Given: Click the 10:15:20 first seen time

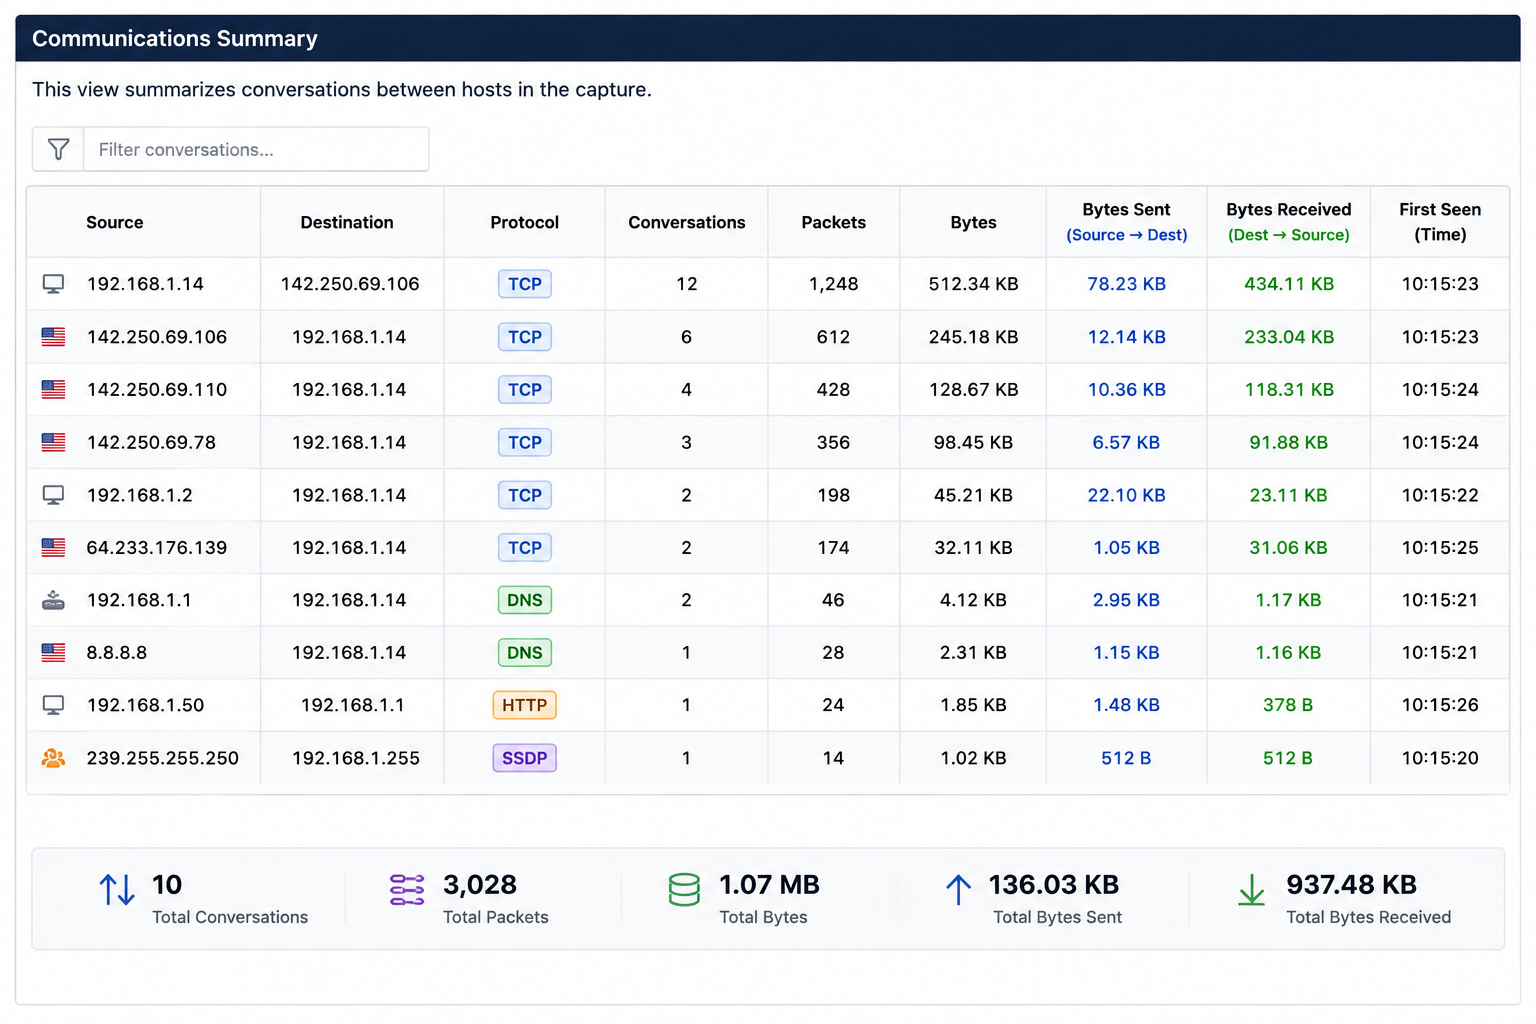Looking at the screenshot, I should click(x=1440, y=758).
